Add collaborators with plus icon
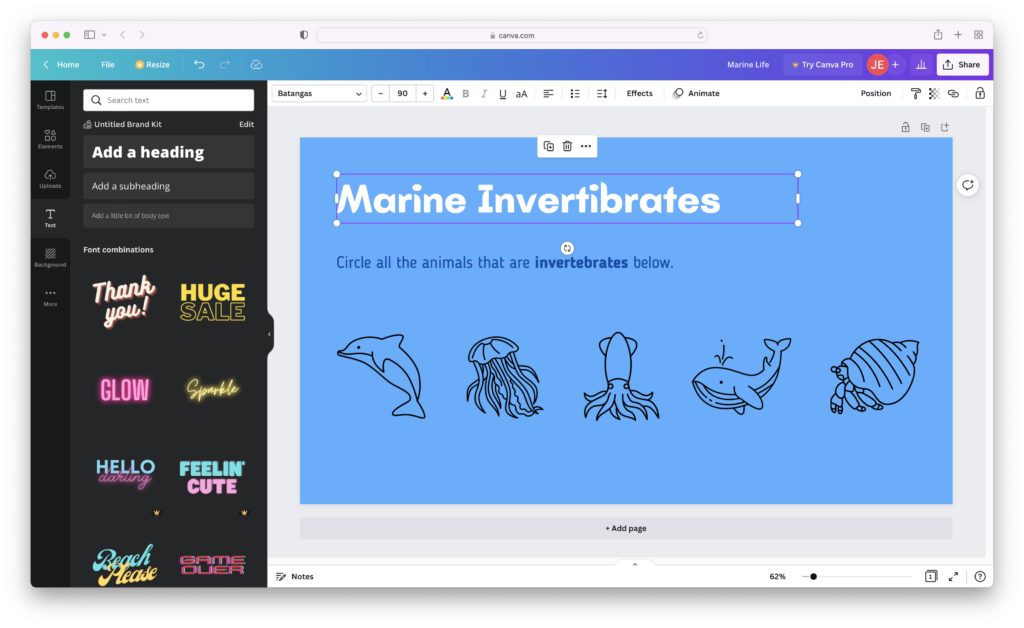The height and width of the screenshot is (628, 1024). [x=895, y=65]
